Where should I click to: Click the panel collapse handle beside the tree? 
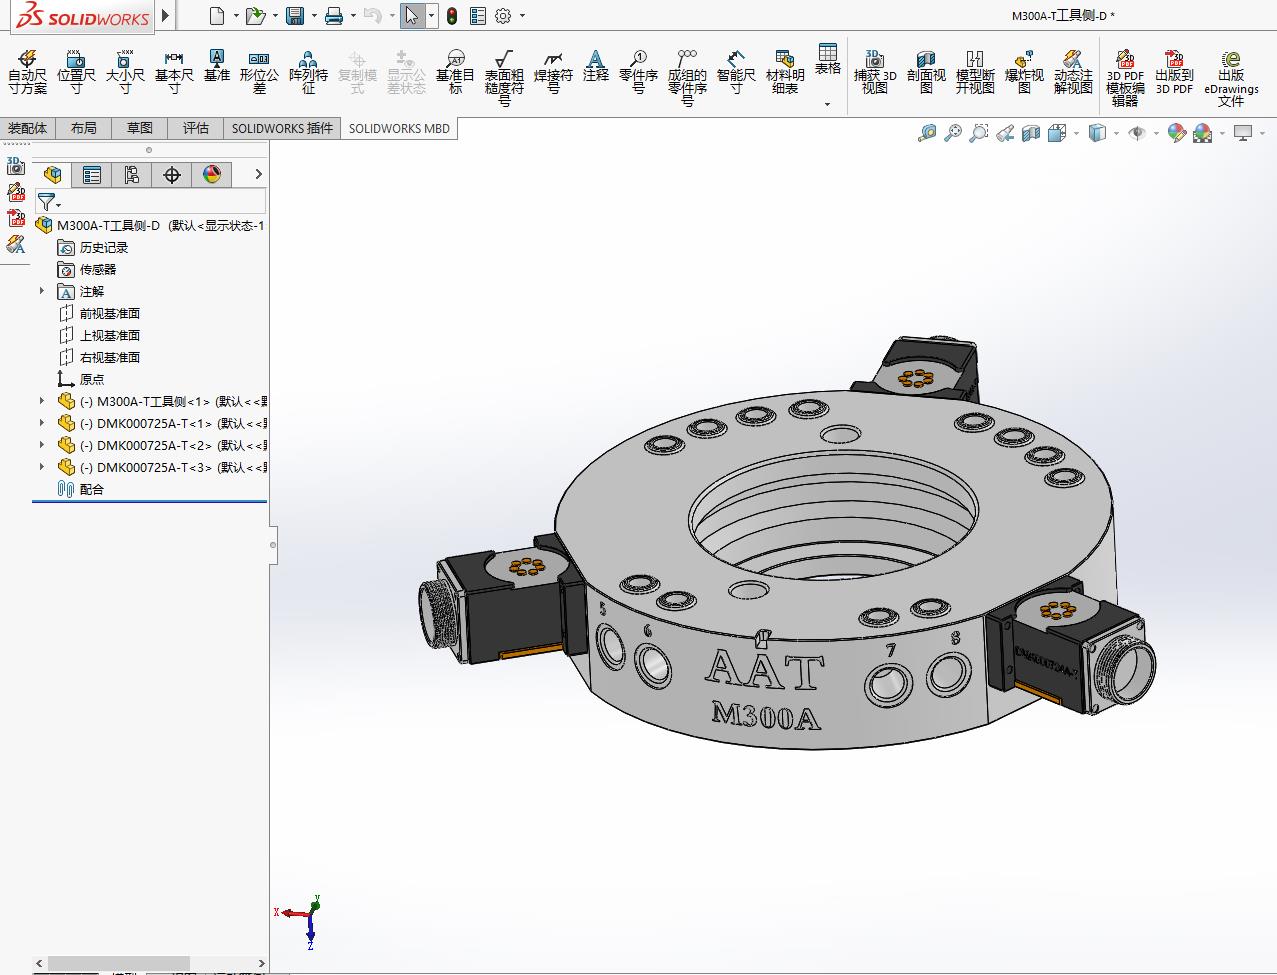(x=273, y=545)
